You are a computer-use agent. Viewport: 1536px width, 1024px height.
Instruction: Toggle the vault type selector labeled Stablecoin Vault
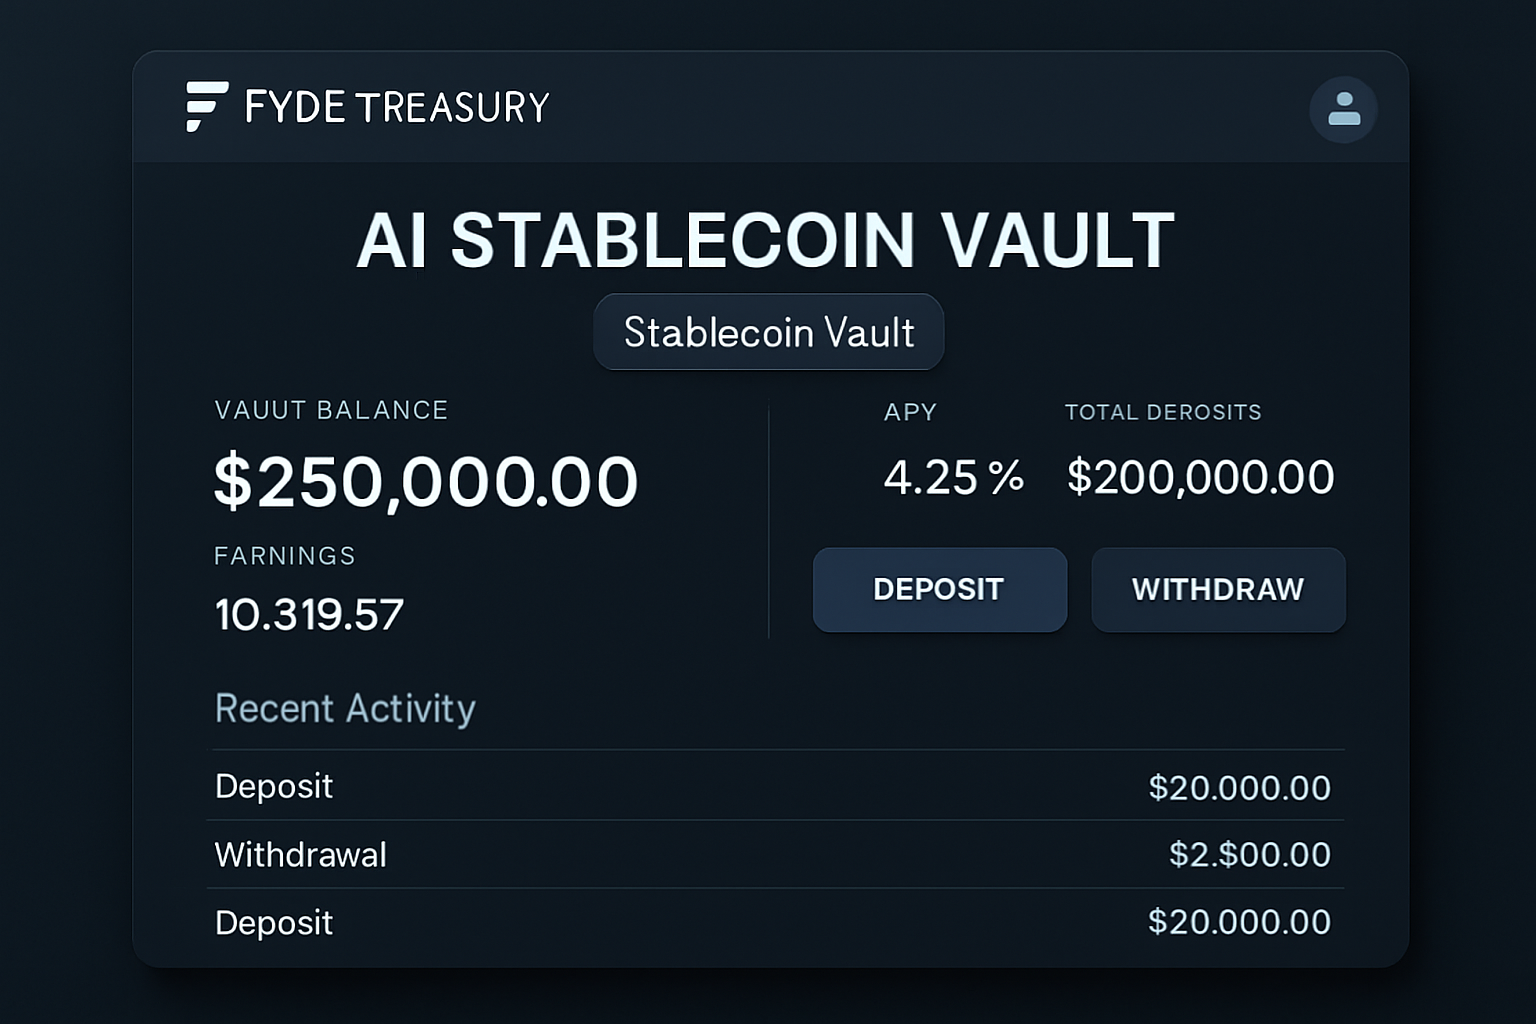pyautogui.click(x=768, y=332)
